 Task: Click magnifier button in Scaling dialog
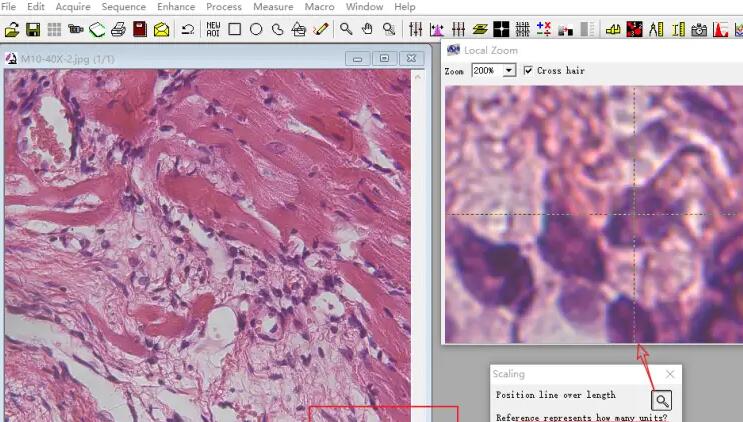[661, 401]
